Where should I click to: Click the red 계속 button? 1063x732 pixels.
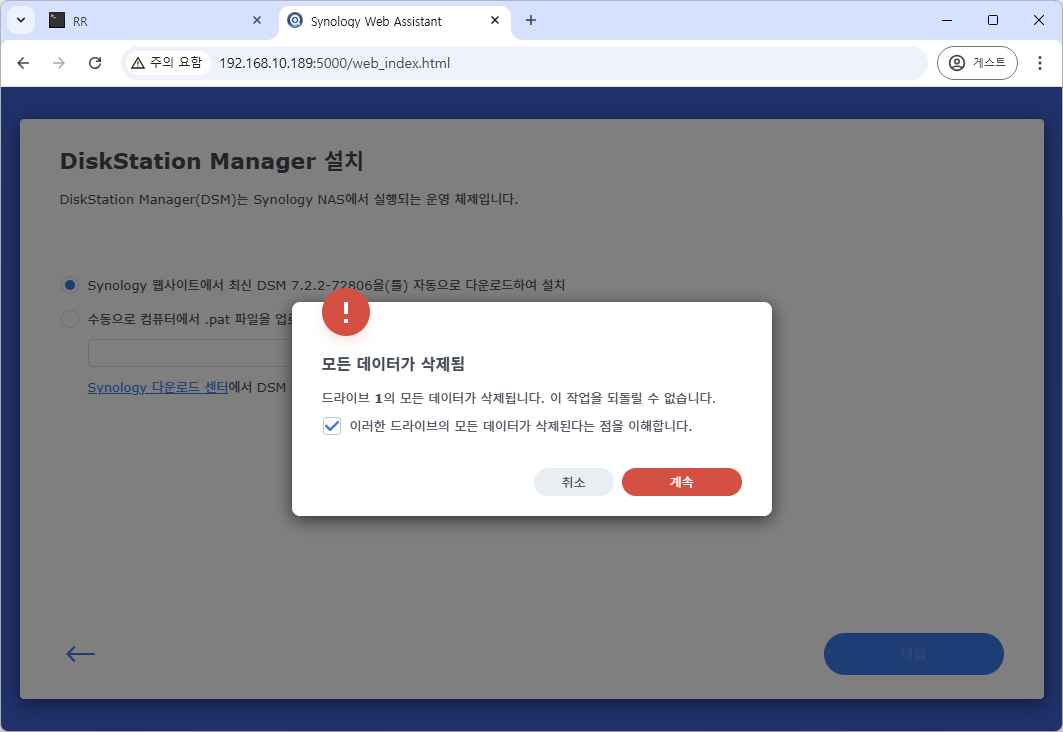[681, 482]
